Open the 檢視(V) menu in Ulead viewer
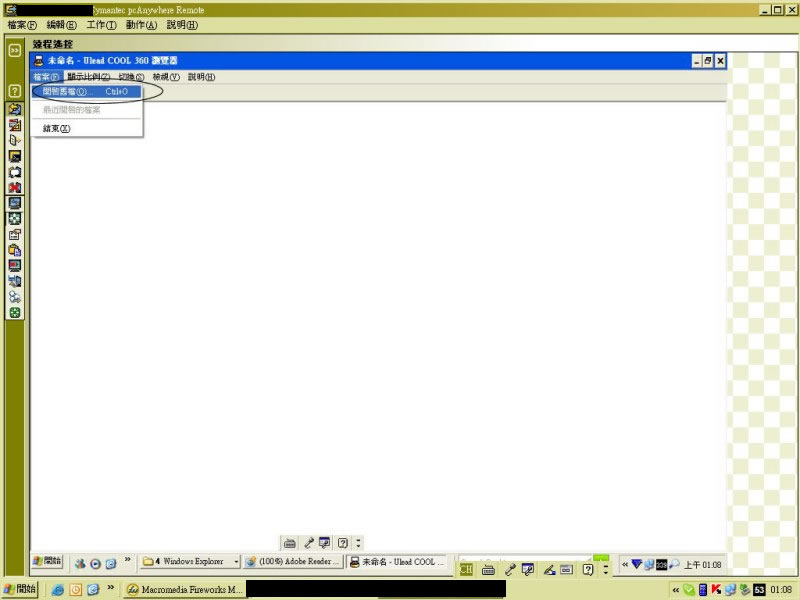 pos(166,77)
